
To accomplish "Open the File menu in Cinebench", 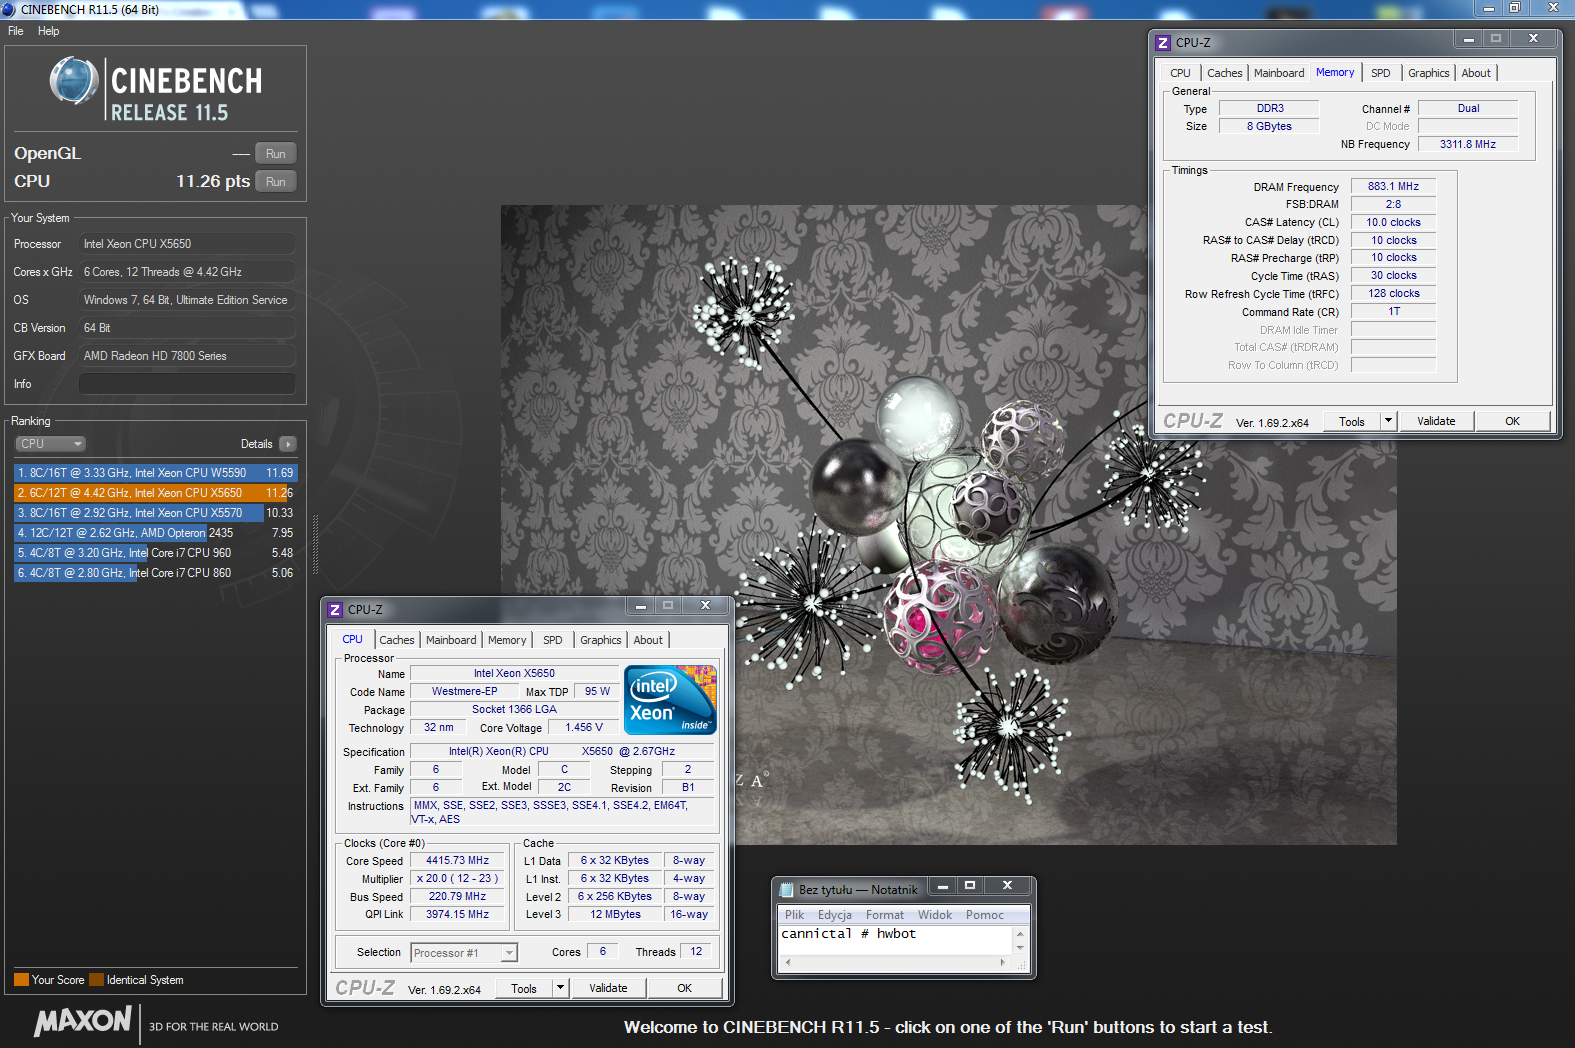I will 16,31.
